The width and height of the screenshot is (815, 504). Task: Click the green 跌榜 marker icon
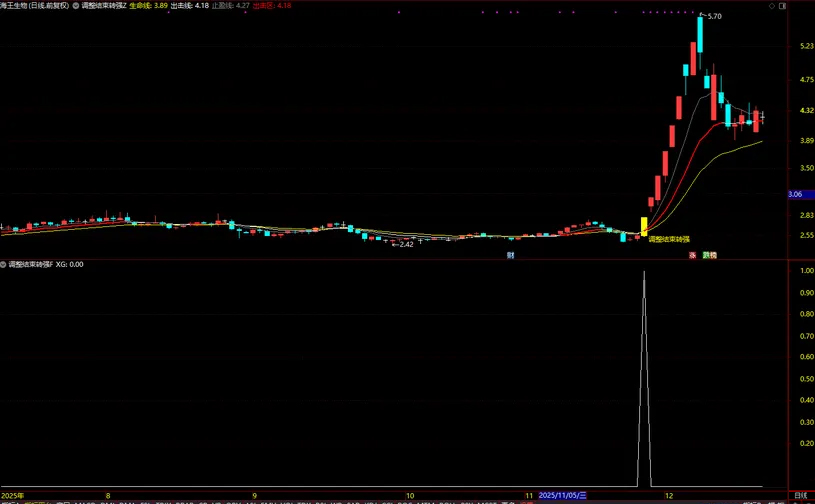coord(709,255)
